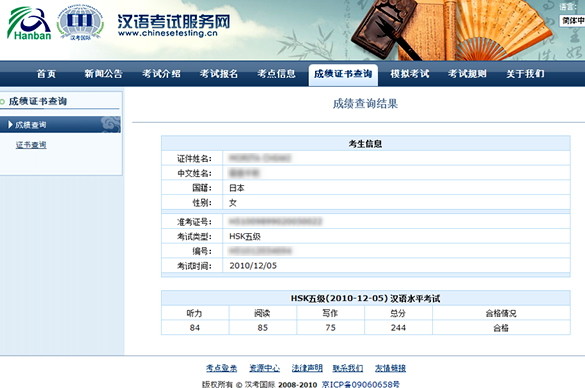This screenshot has width=585, height=388.
Task: Click the 总分 column header
Action: pyautogui.click(x=398, y=313)
